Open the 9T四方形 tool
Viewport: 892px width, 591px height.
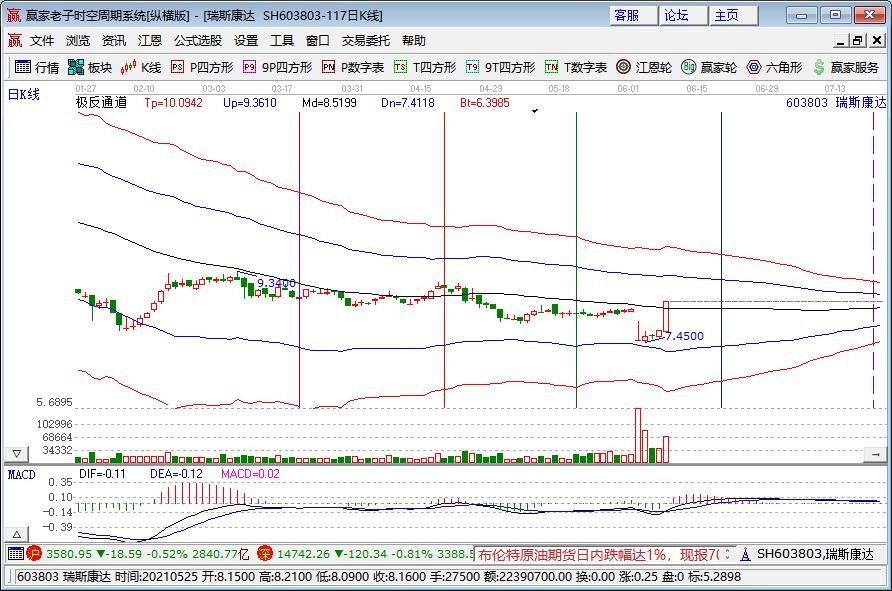pyautogui.click(x=501, y=67)
